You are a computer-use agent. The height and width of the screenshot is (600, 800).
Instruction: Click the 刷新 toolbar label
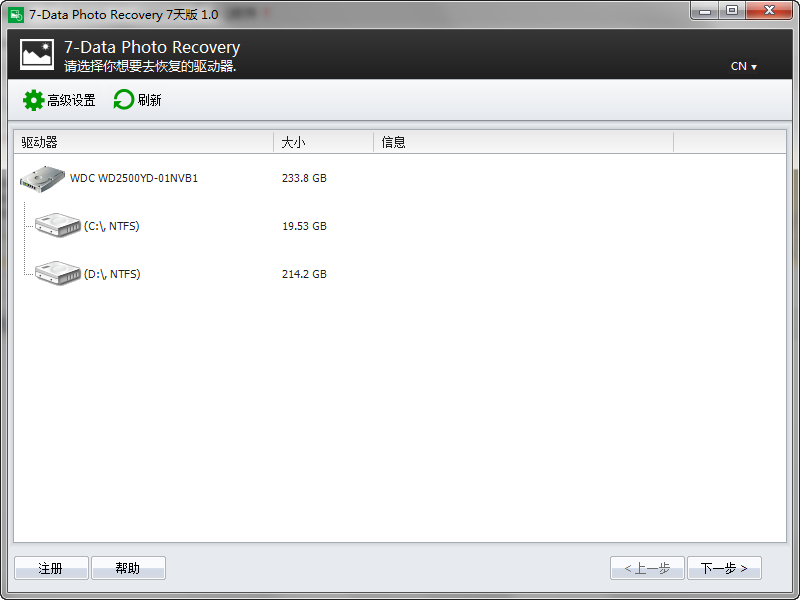[x=149, y=100]
